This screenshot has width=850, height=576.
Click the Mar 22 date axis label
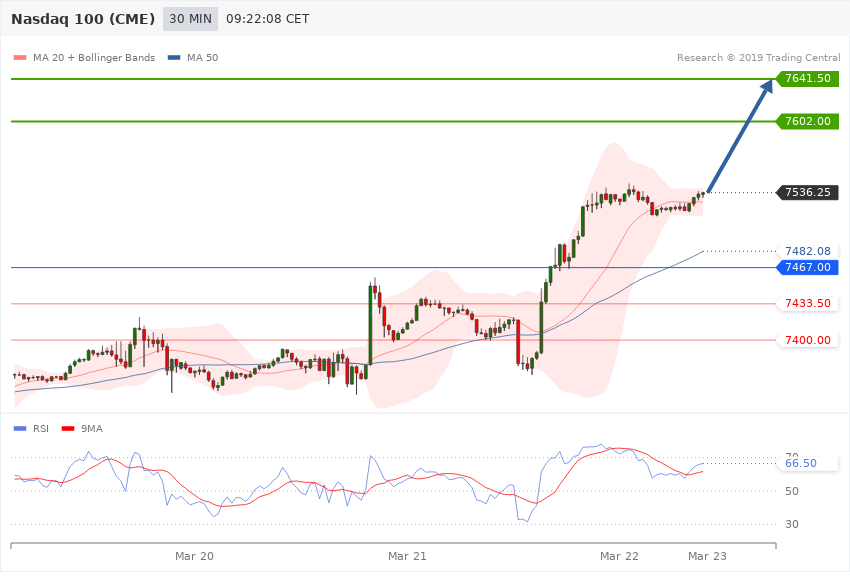point(619,556)
